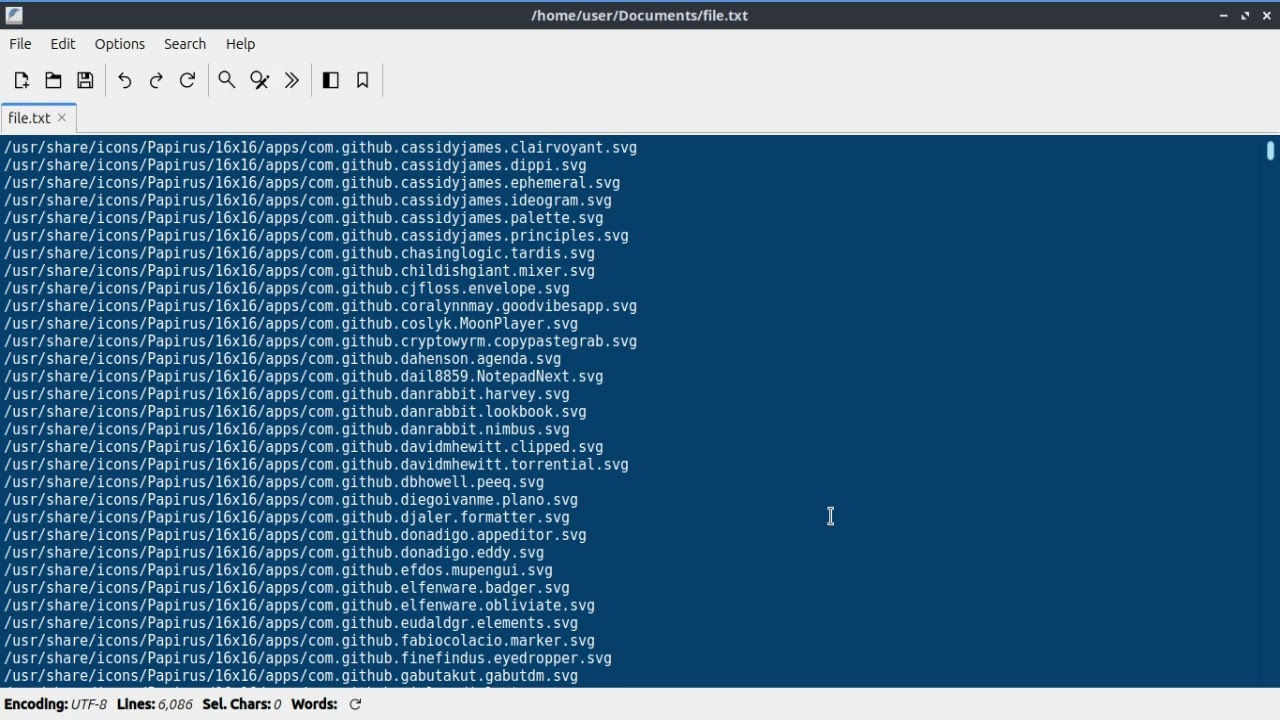Click the line ending efdos.mupengui.svg
The height and width of the screenshot is (720, 1280).
click(x=278, y=570)
